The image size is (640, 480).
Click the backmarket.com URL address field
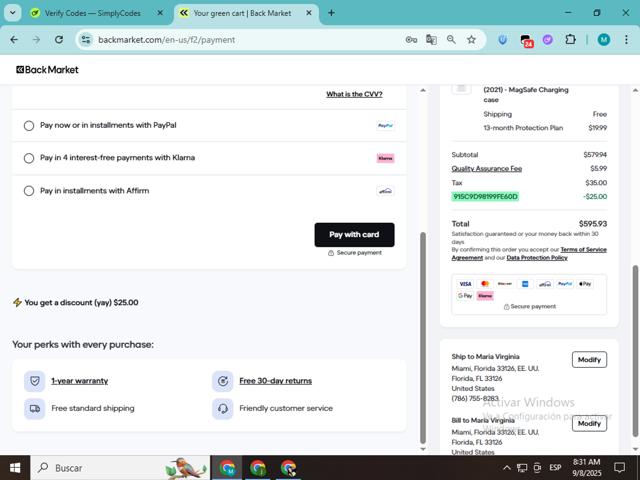pos(167,40)
